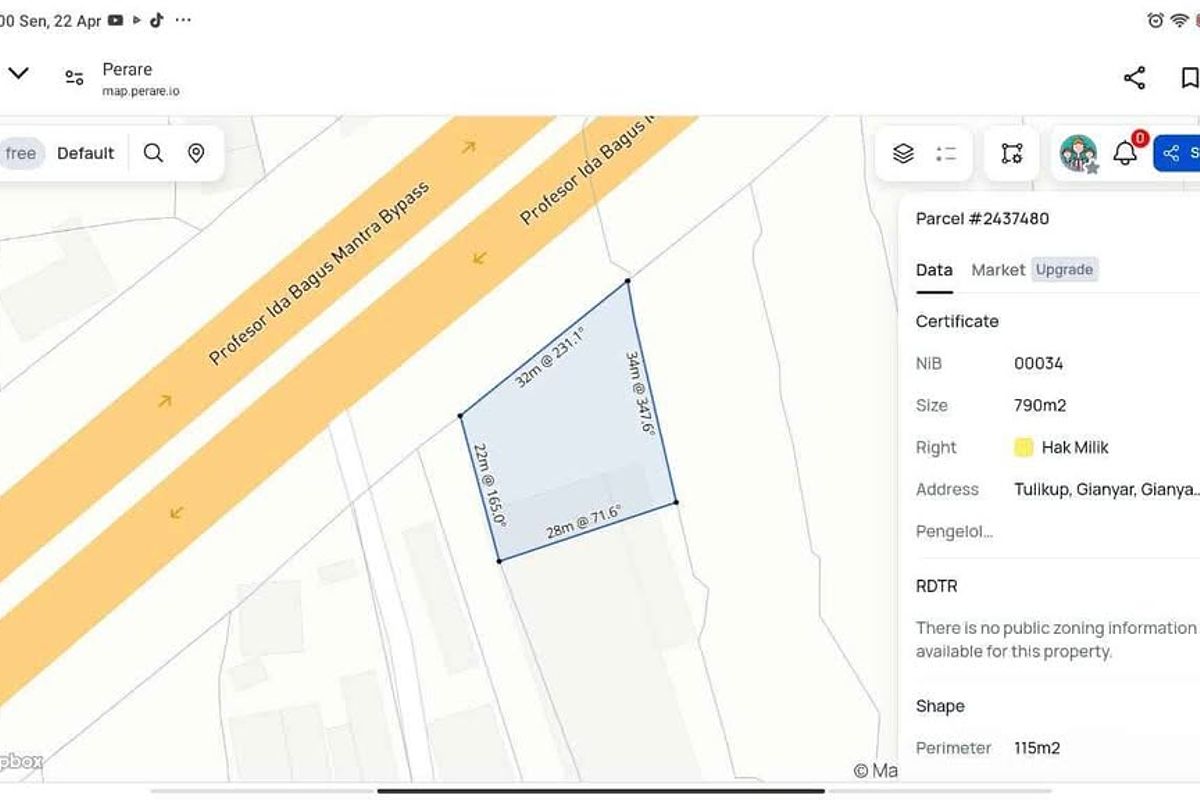Open the notifications bell

point(1126,153)
